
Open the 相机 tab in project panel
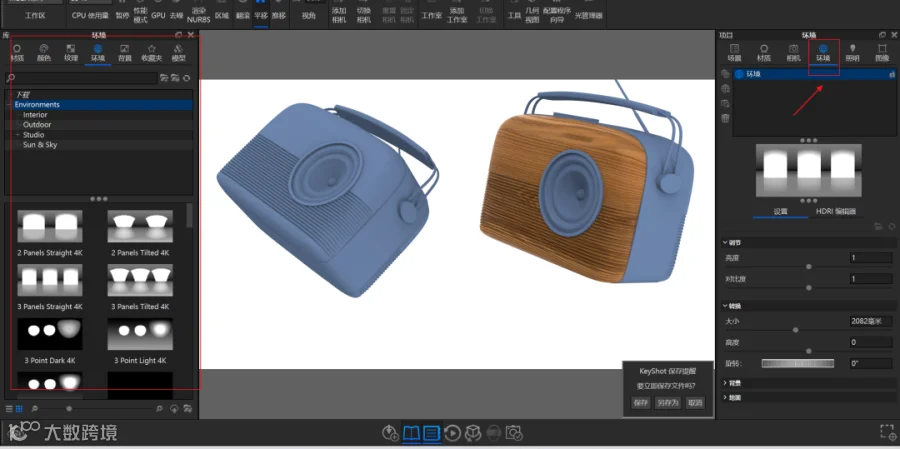tap(793, 53)
